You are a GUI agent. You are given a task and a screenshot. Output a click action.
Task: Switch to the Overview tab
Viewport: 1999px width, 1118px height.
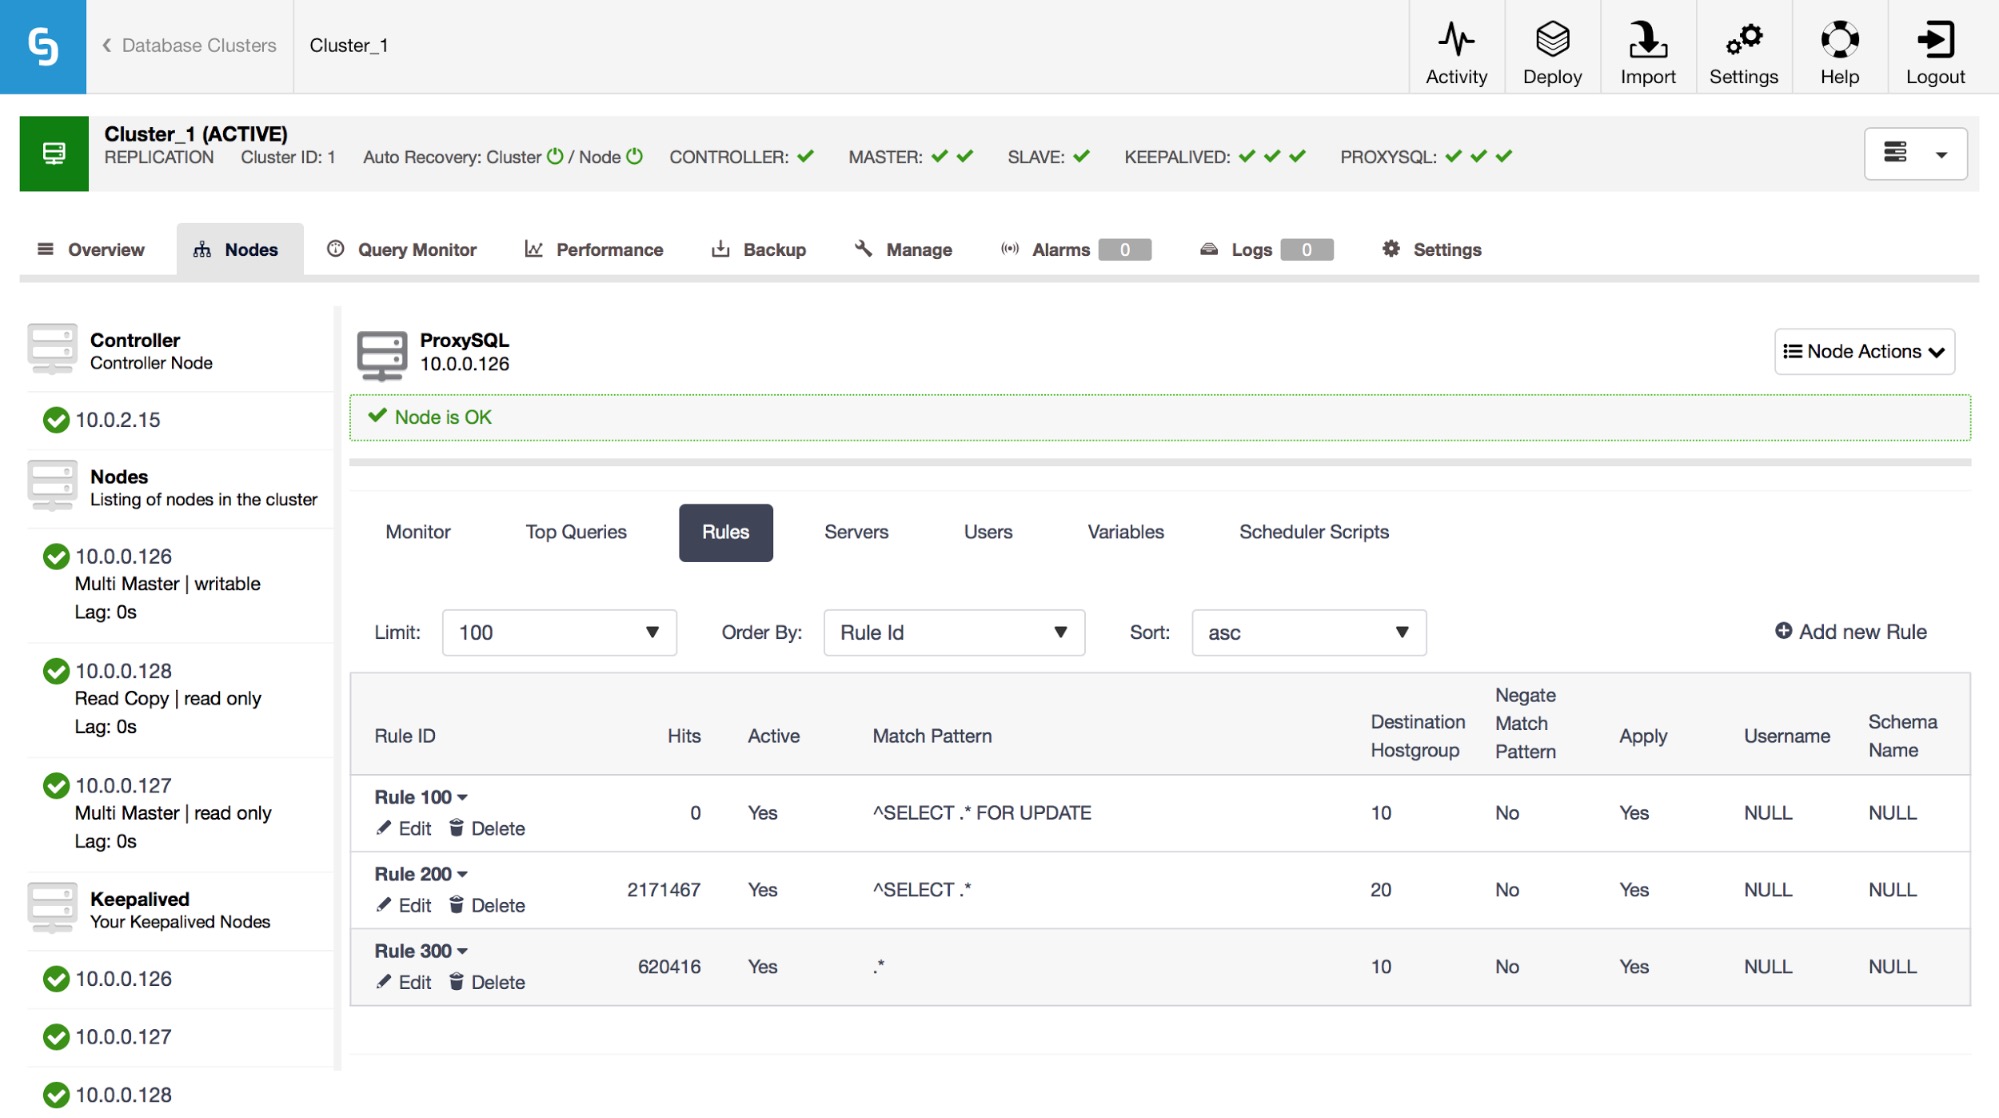(91, 249)
